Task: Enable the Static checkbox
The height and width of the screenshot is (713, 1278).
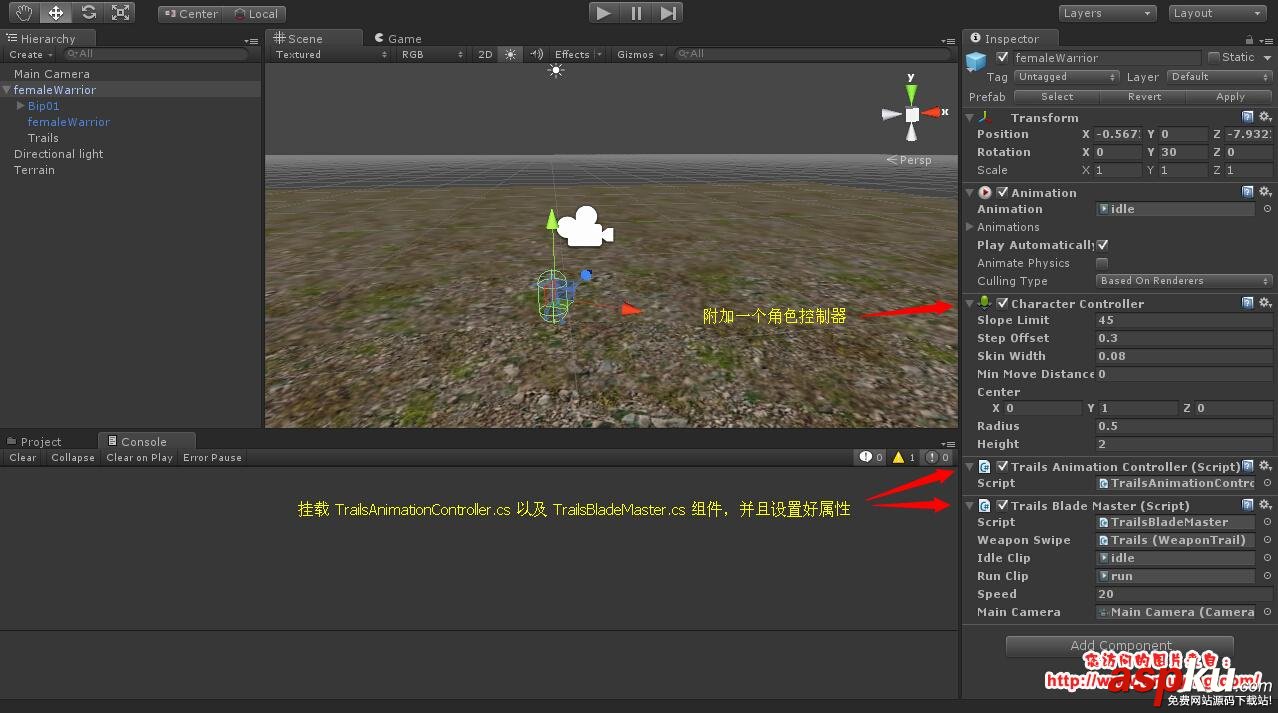Action: [x=1214, y=58]
